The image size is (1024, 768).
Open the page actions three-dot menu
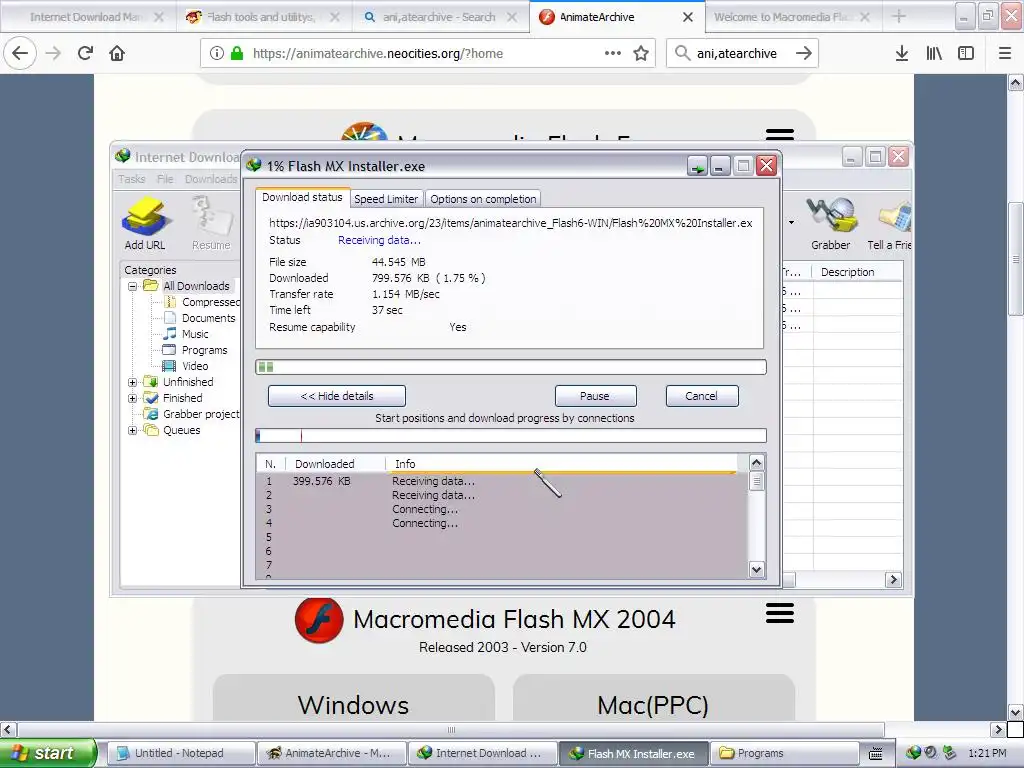coord(613,53)
